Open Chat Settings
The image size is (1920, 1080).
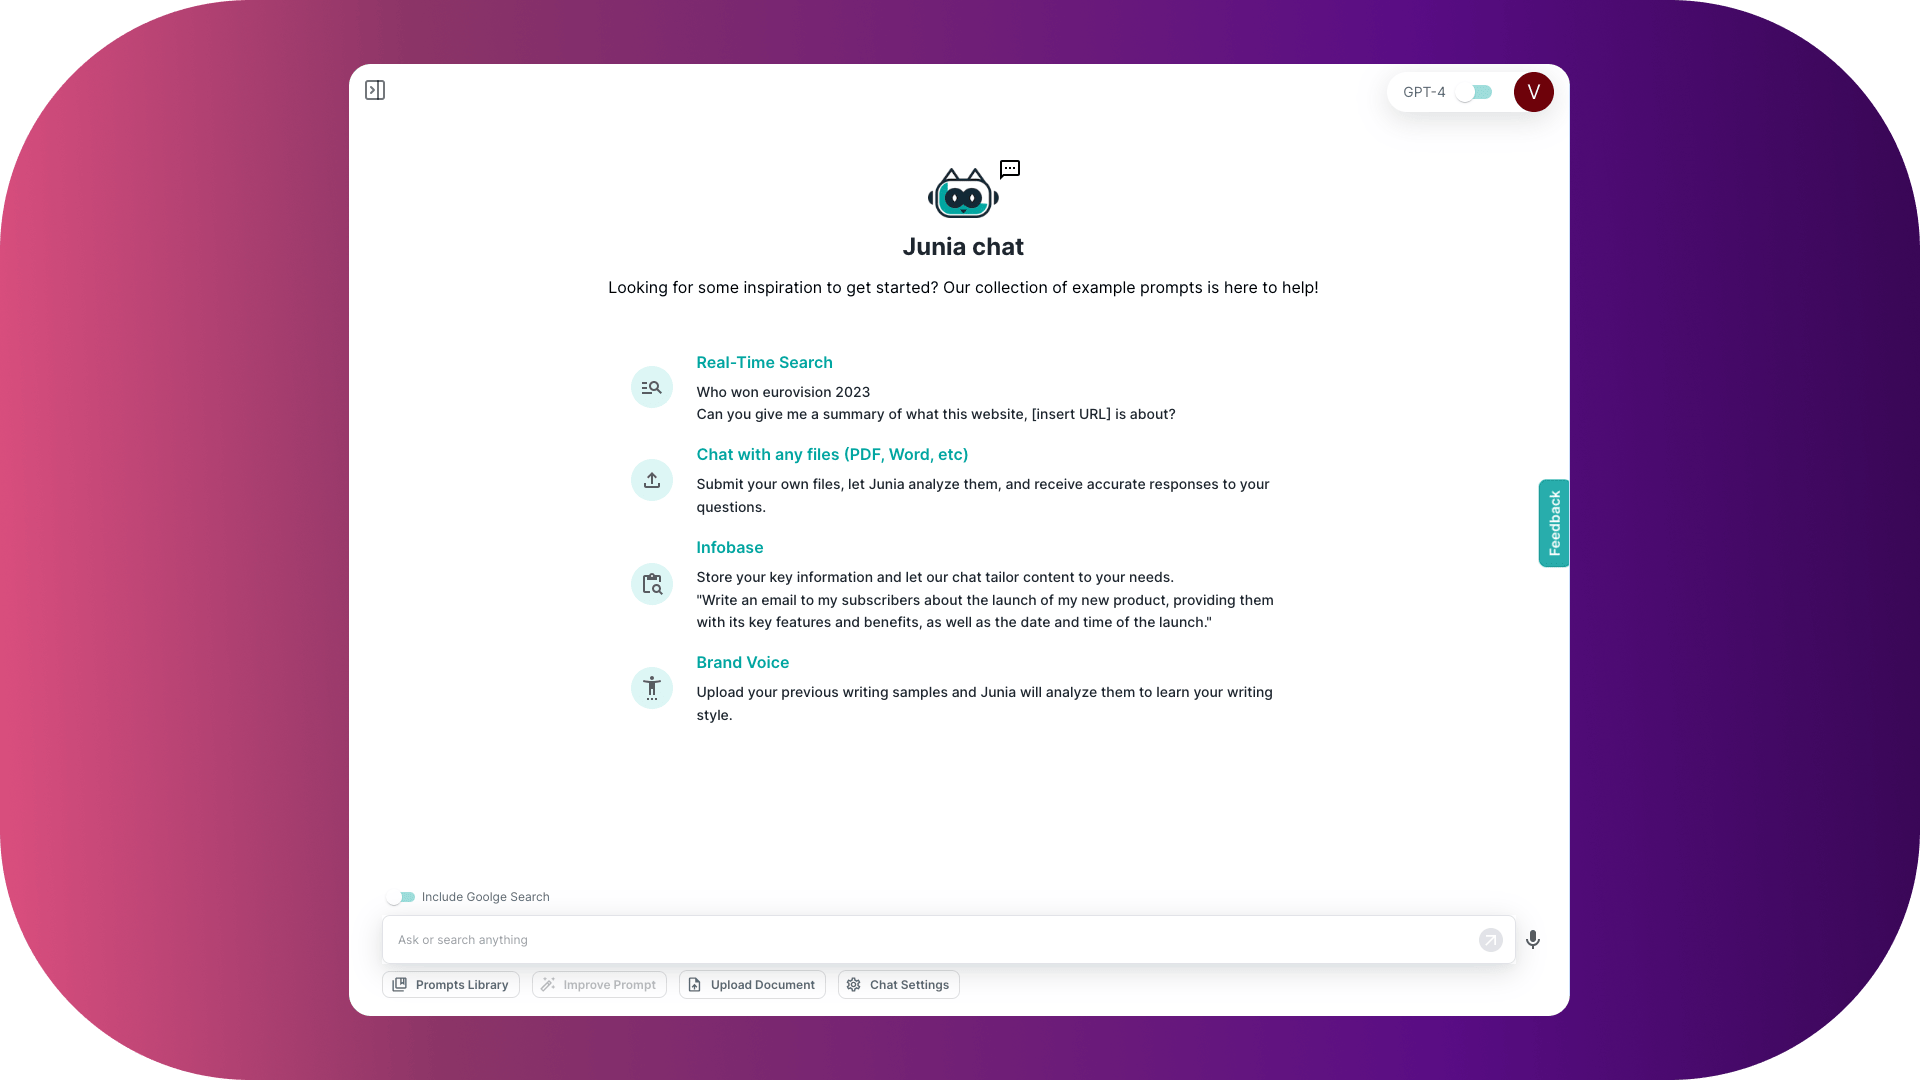[x=898, y=985]
